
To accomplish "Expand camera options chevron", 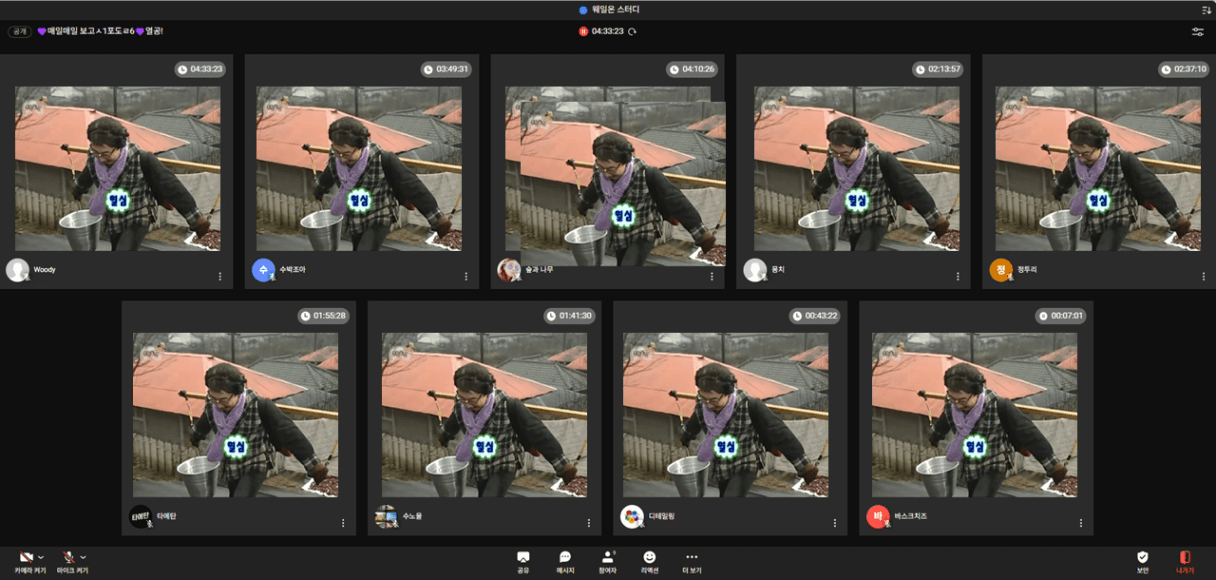I will pos(41,557).
